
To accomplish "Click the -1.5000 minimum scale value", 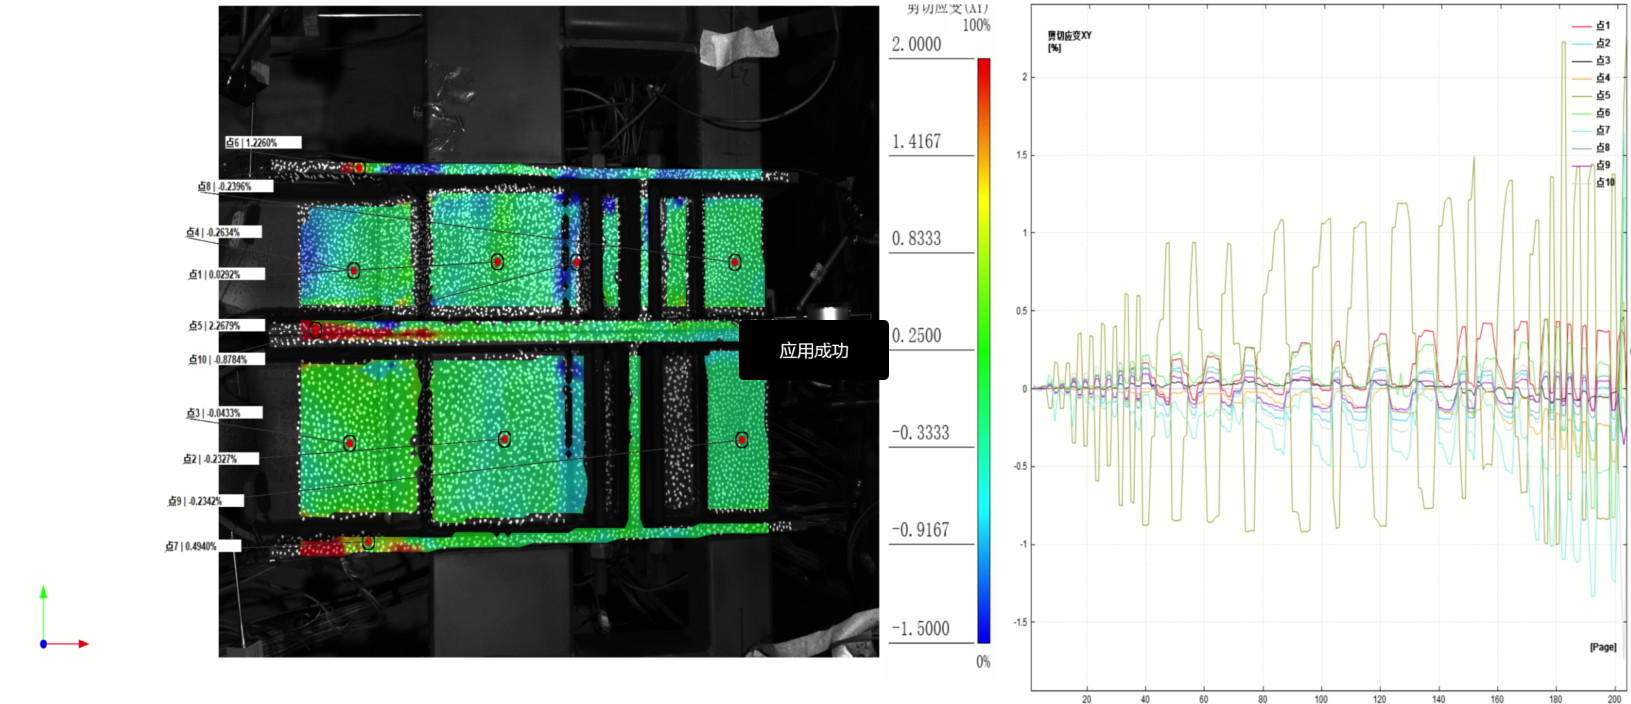I will [920, 629].
